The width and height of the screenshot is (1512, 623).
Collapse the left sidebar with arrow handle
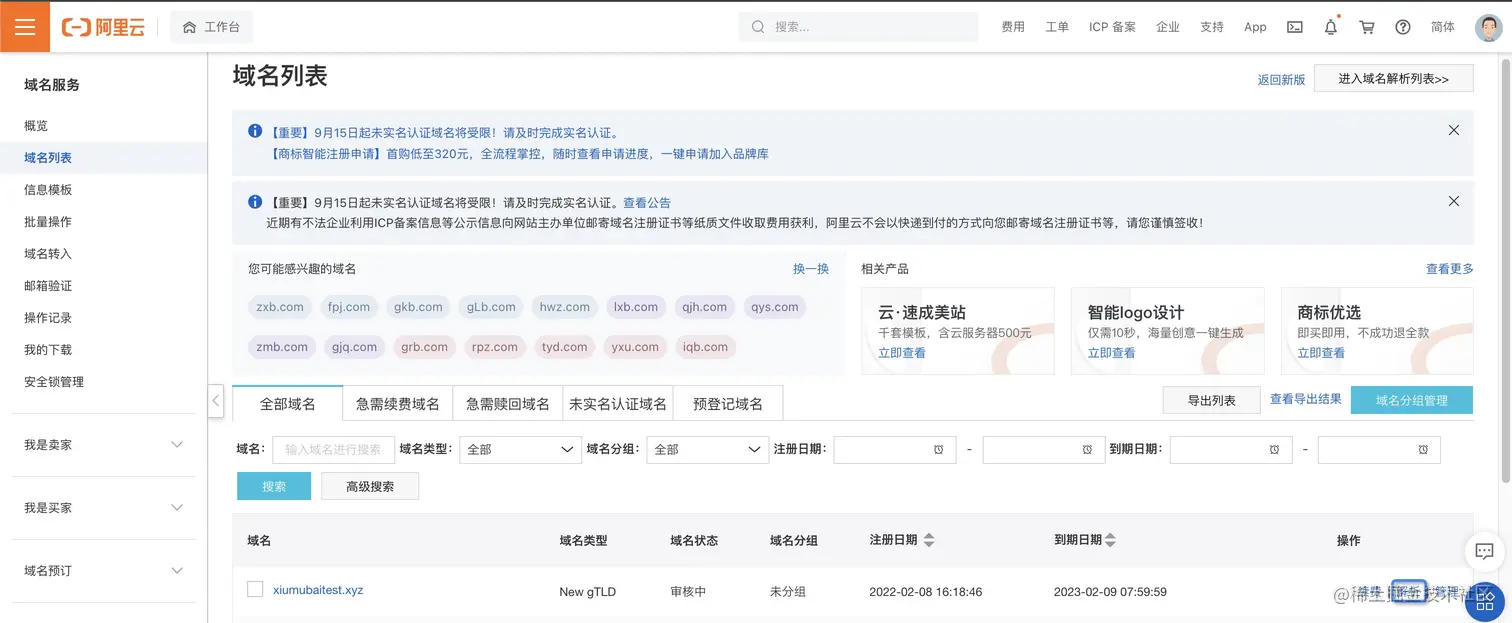coord(216,401)
